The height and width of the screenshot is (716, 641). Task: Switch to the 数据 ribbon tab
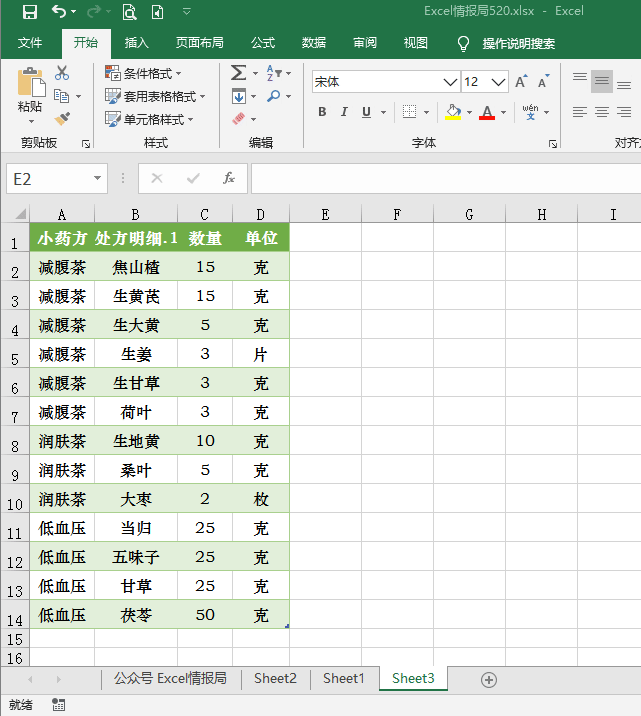pyautogui.click(x=314, y=43)
